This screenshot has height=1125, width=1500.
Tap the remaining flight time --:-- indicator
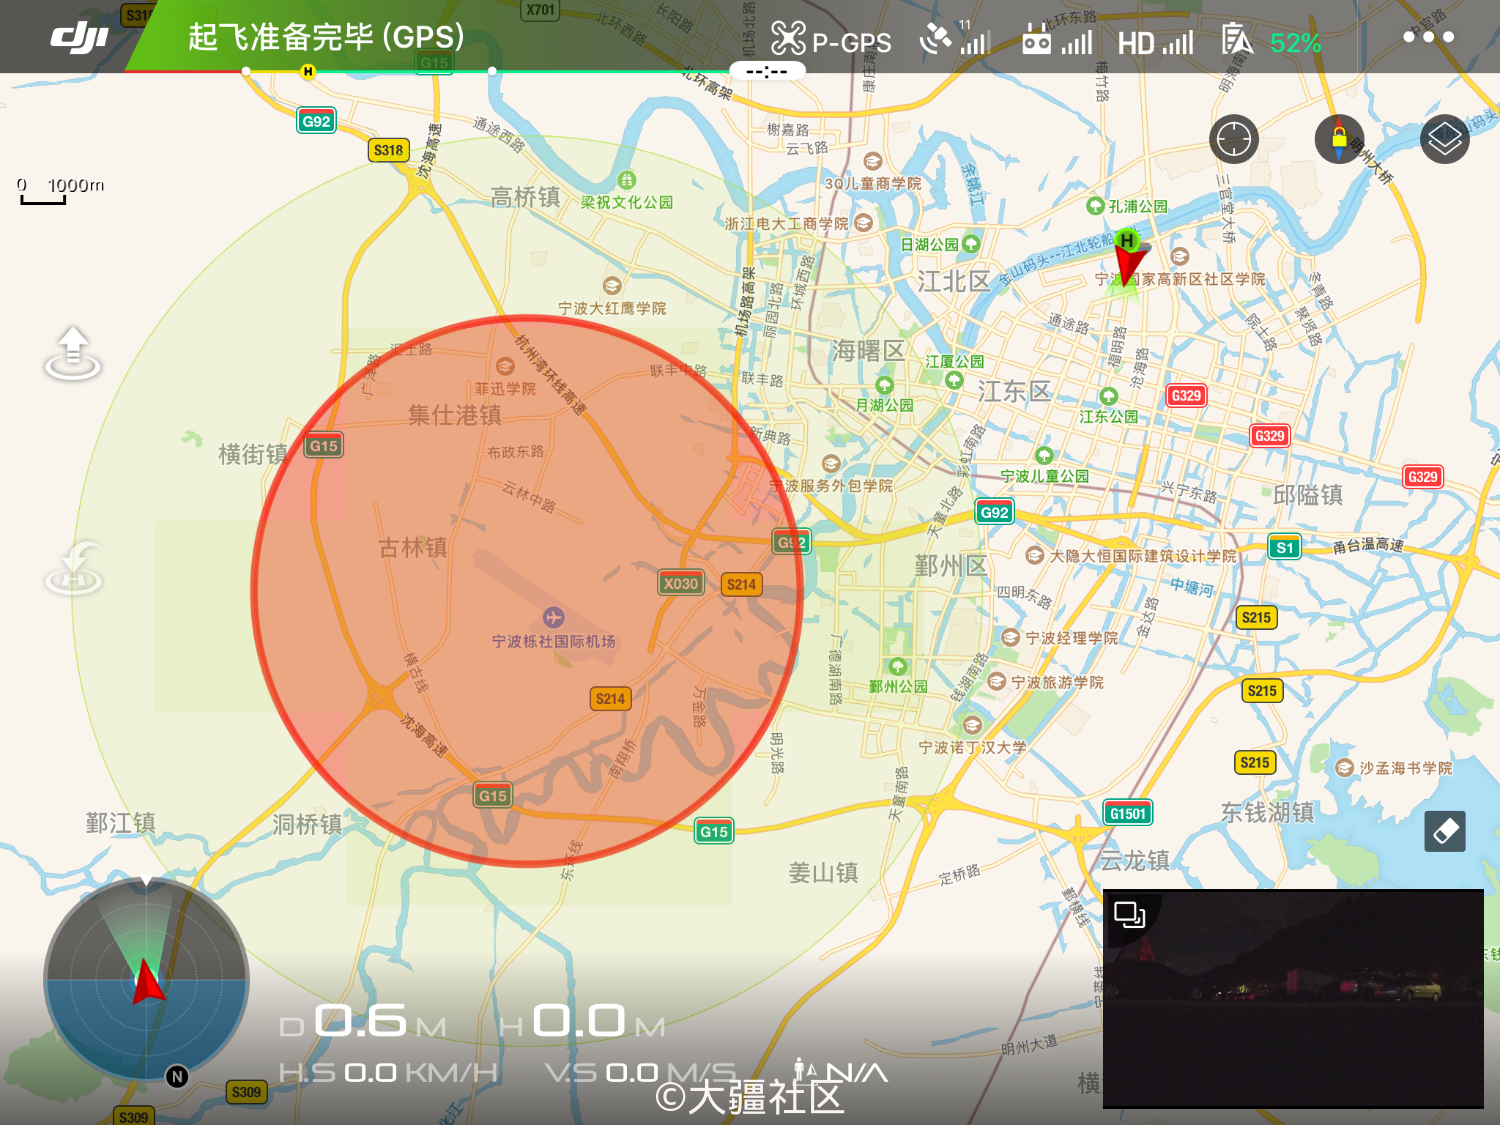[766, 71]
